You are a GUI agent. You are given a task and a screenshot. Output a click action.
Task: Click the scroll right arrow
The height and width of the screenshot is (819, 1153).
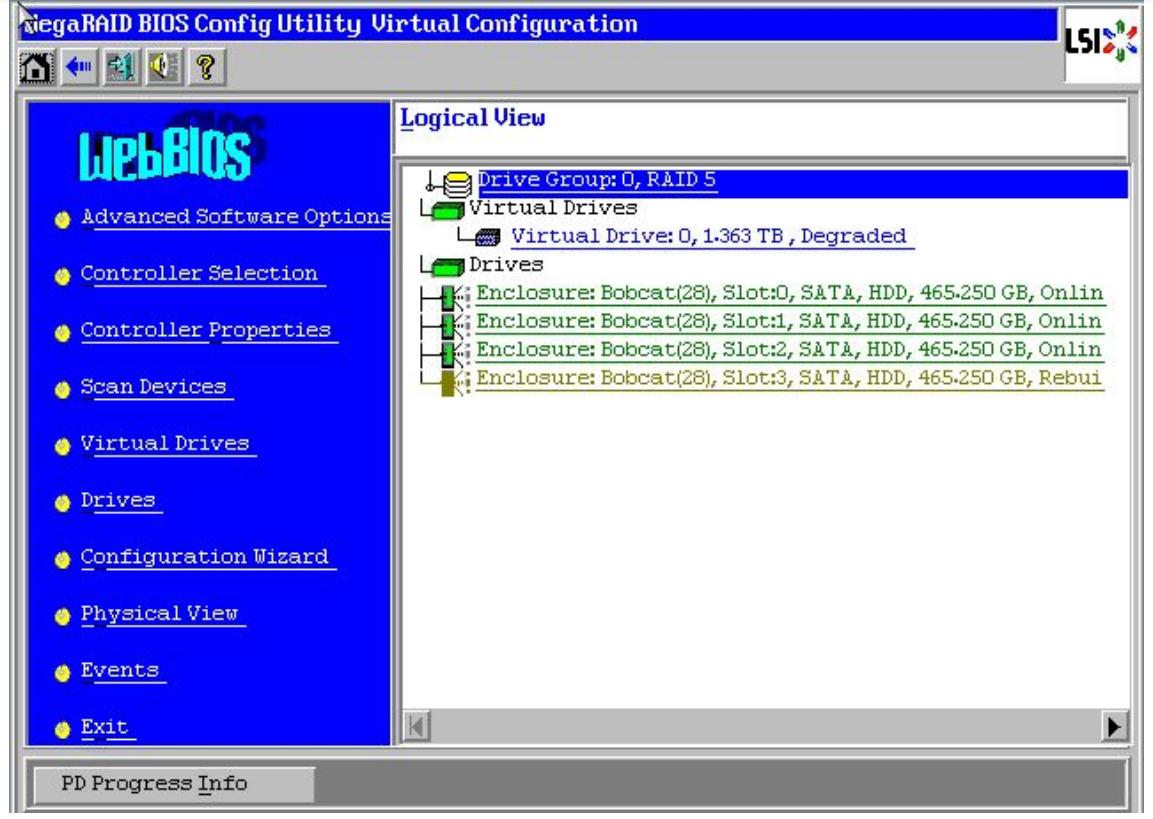1113,727
